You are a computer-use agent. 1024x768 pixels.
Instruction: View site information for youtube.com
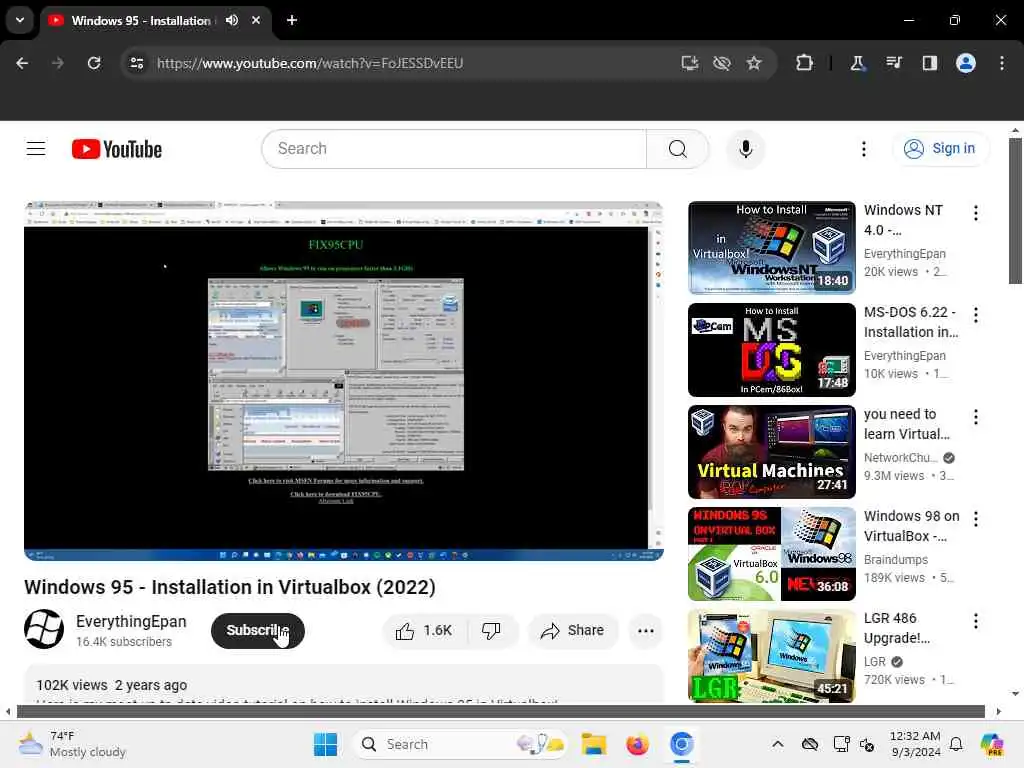click(x=136, y=63)
